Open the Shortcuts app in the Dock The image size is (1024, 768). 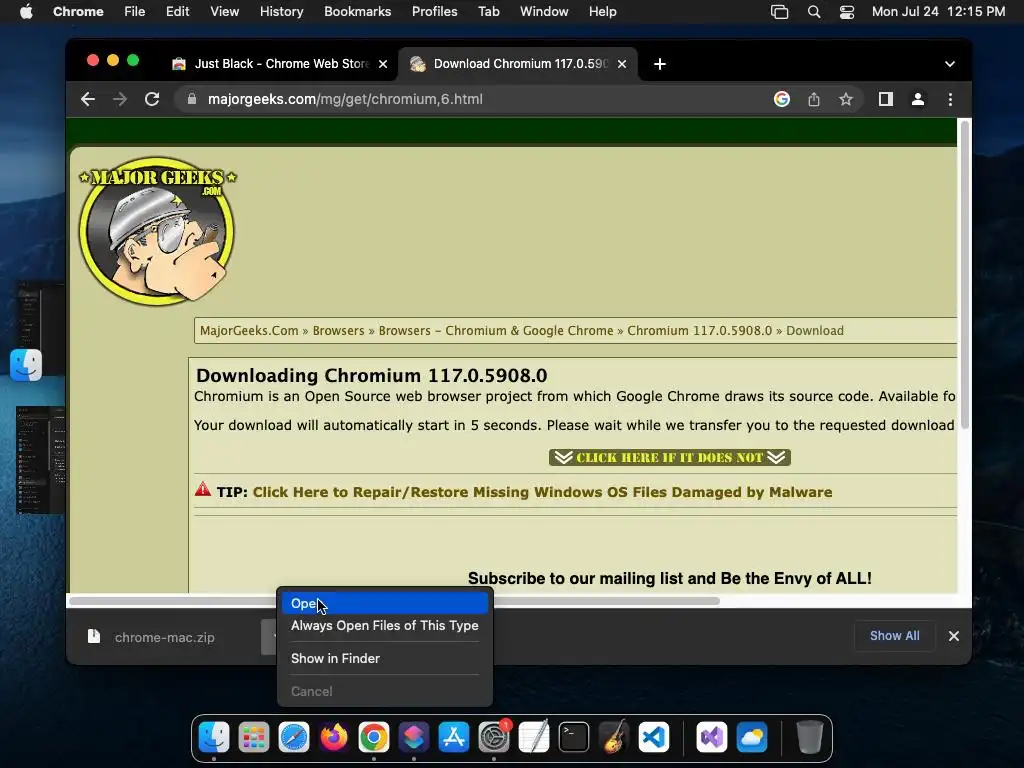pos(413,738)
